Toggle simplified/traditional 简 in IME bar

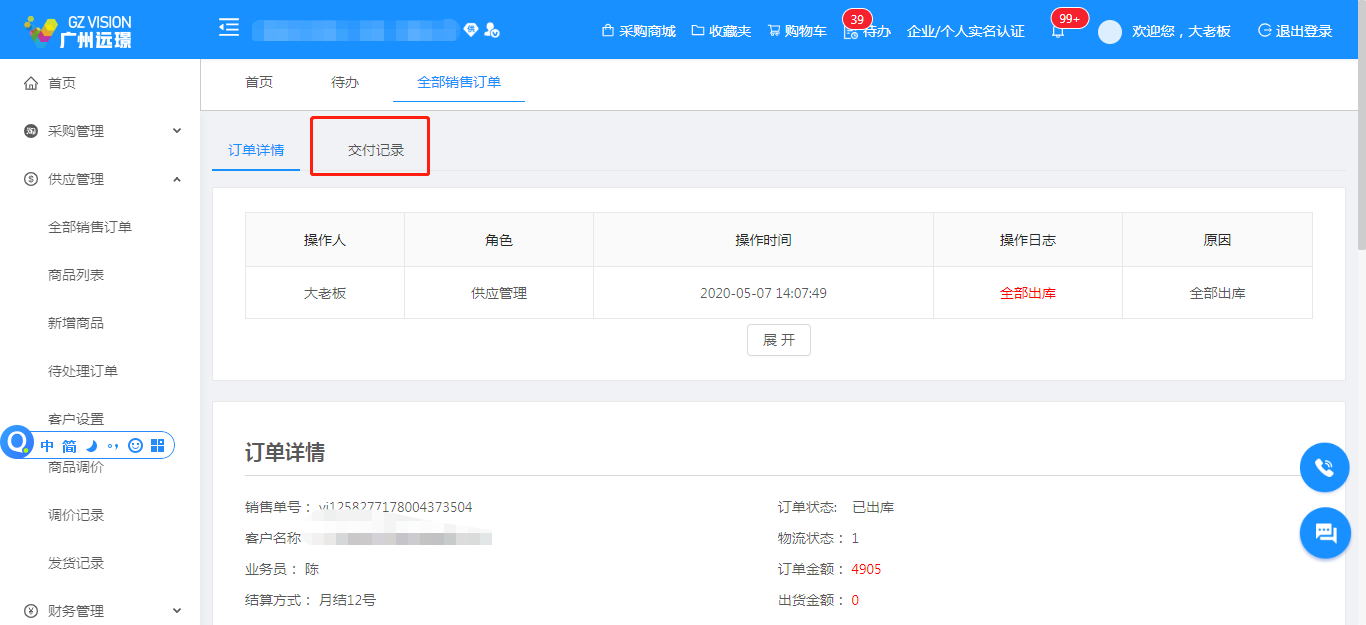tap(69, 446)
